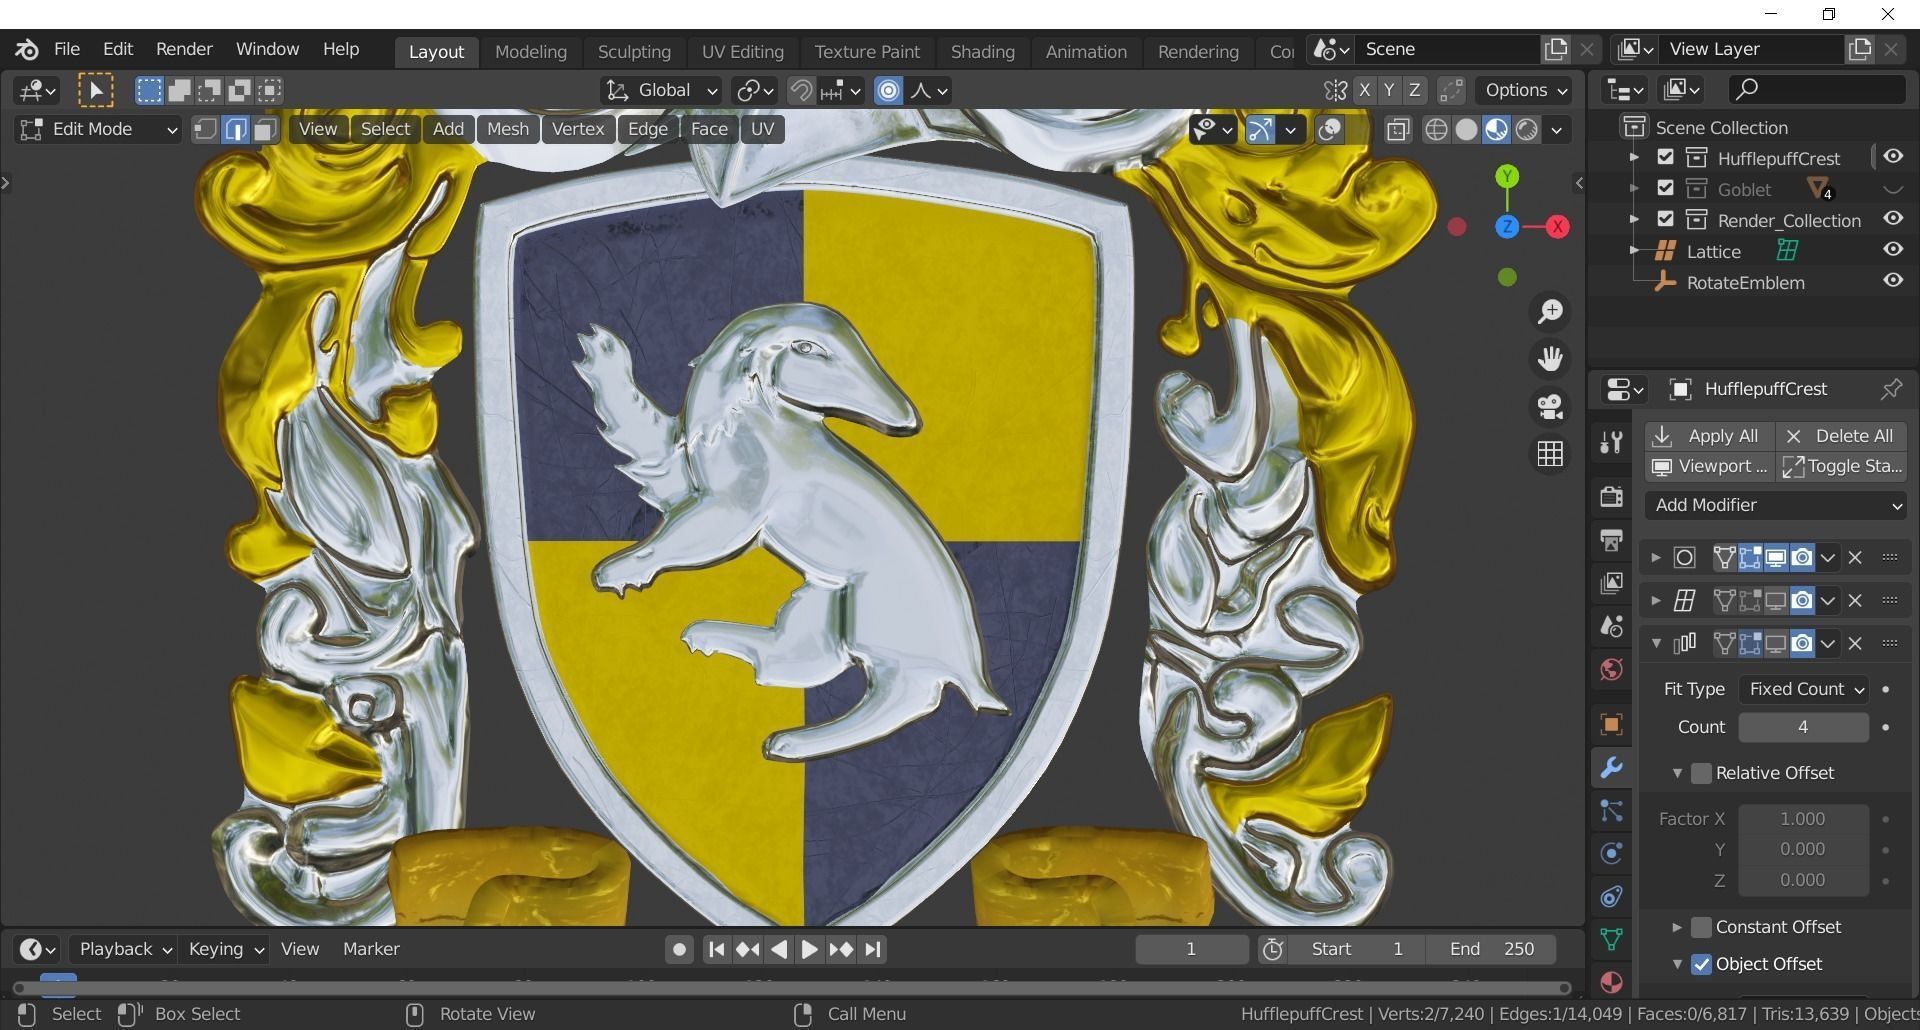Click the End frame 250 field
This screenshot has height=1030, width=1920.
1492,949
